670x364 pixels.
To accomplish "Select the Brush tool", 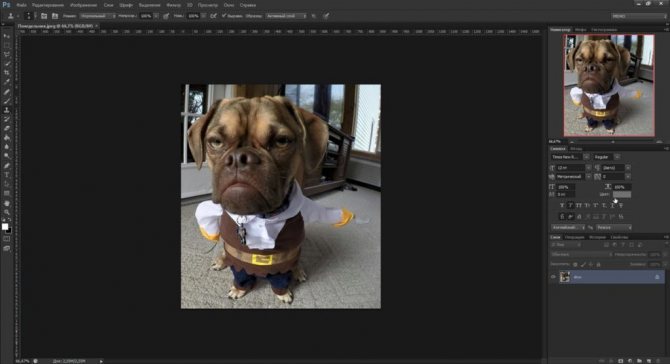I will [6, 101].
